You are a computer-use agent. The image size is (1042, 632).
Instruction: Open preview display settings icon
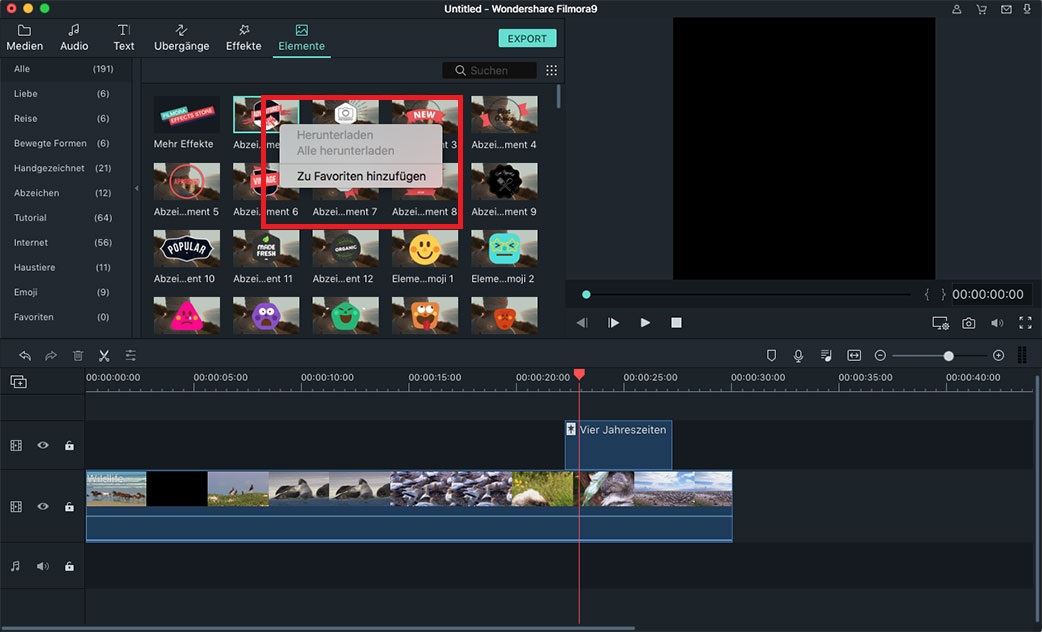click(940, 323)
